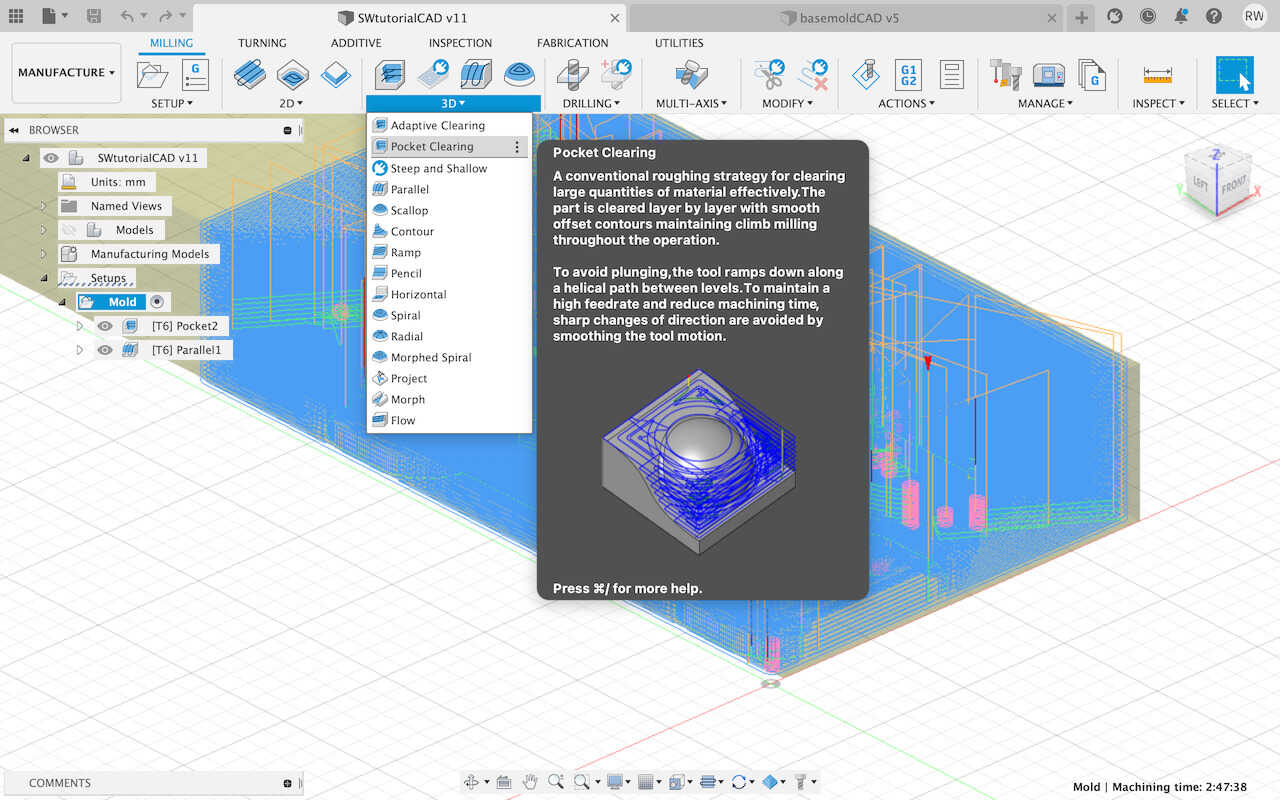Image resolution: width=1280 pixels, height=800 pixels.
Task: Open the job status clock icon
Action: coord(1148,16)
